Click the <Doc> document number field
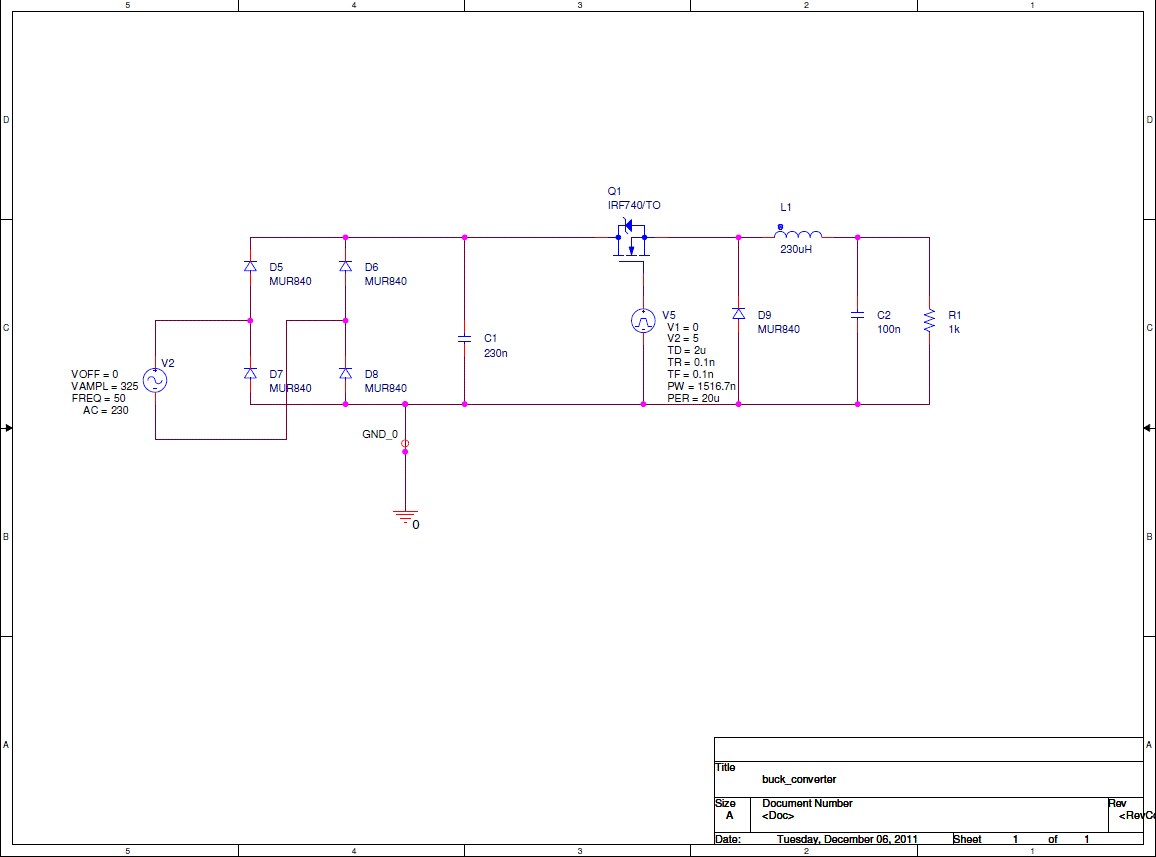This screenshot has height=857, width=1156. pyautogui.click(x=778, y=816)
